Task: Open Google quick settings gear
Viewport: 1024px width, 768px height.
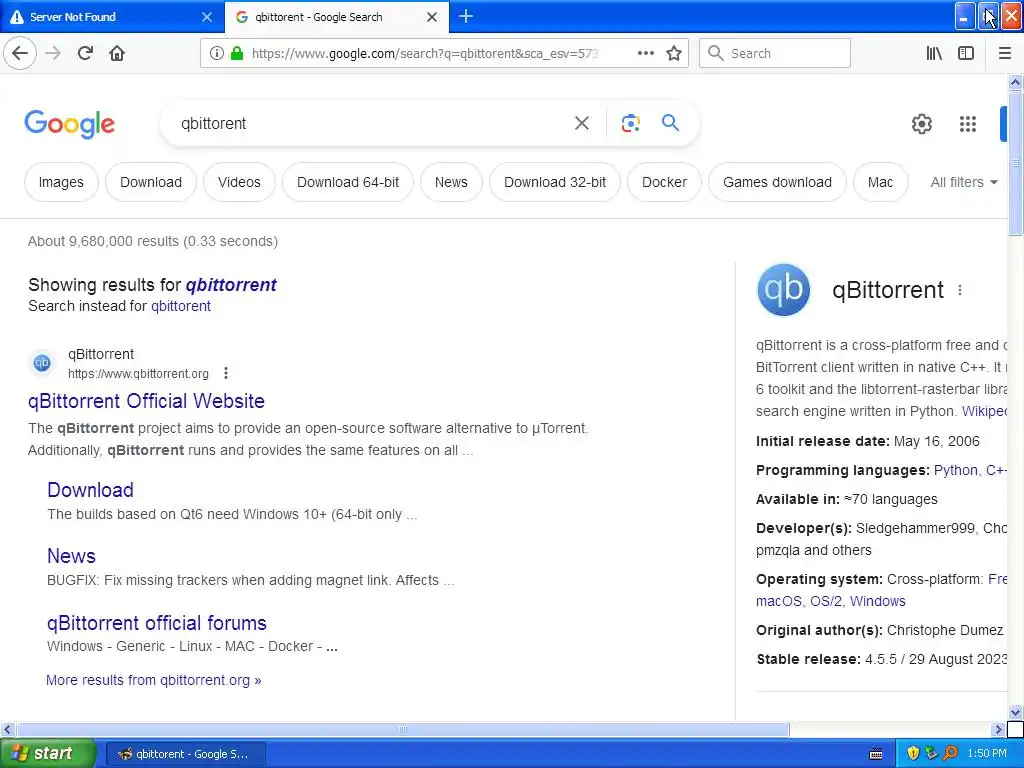Action: click(x=921, y=123)
